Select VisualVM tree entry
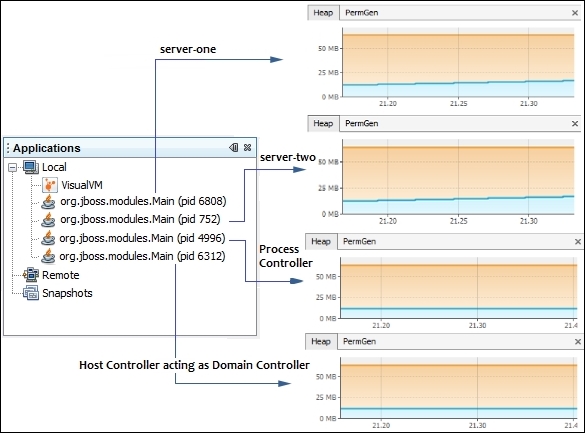 click(x=82, y=185)
